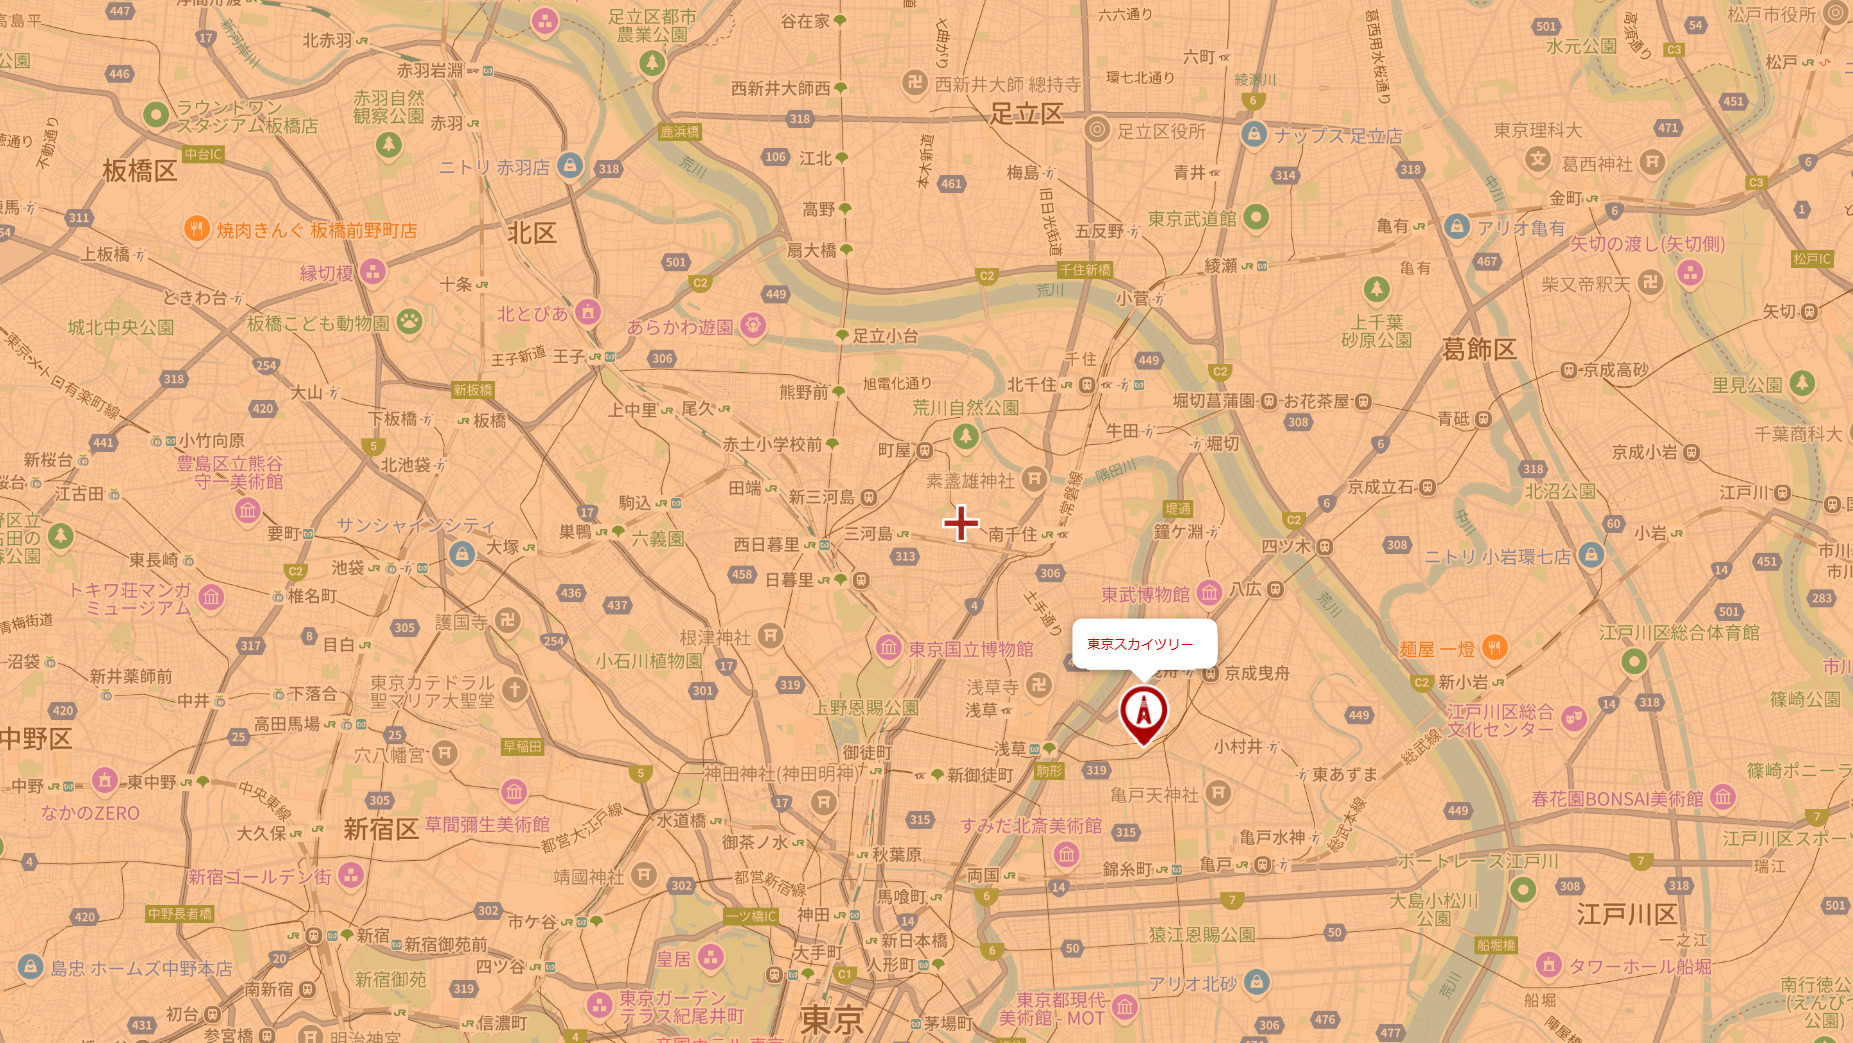Select the 荒川自然公園 park tree icon
The width and height of the screenshot is (1853, 1043).
pyautogui.click(x=965, y=436)
